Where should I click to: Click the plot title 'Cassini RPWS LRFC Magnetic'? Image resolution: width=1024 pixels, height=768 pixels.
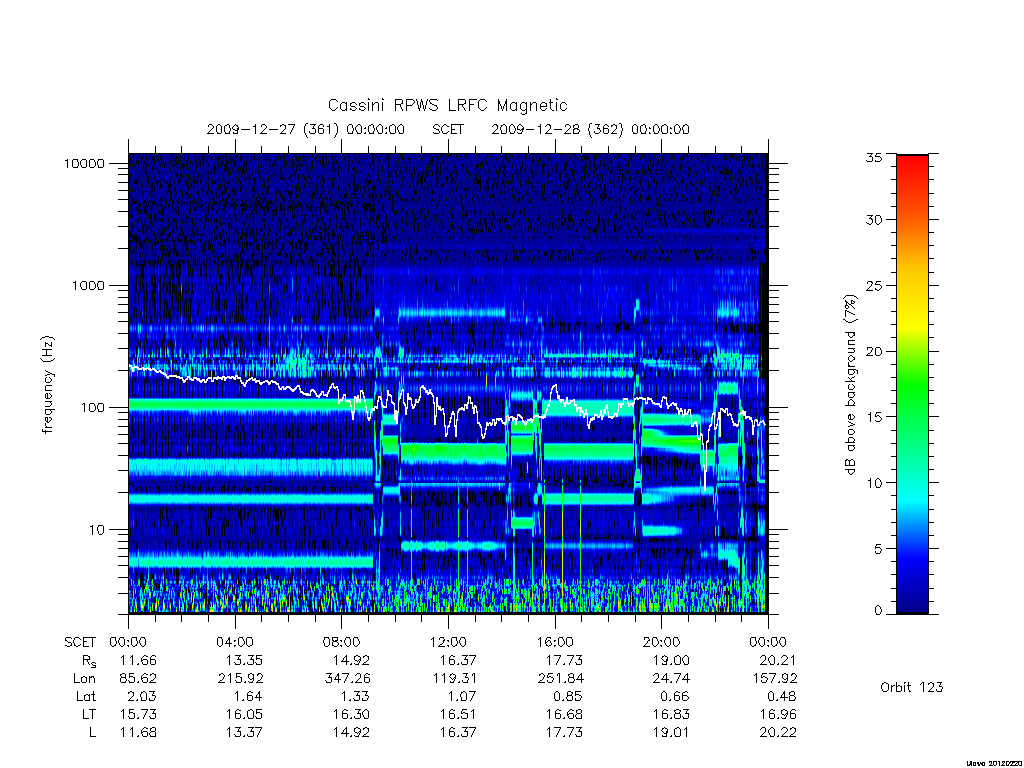(447, 105)
